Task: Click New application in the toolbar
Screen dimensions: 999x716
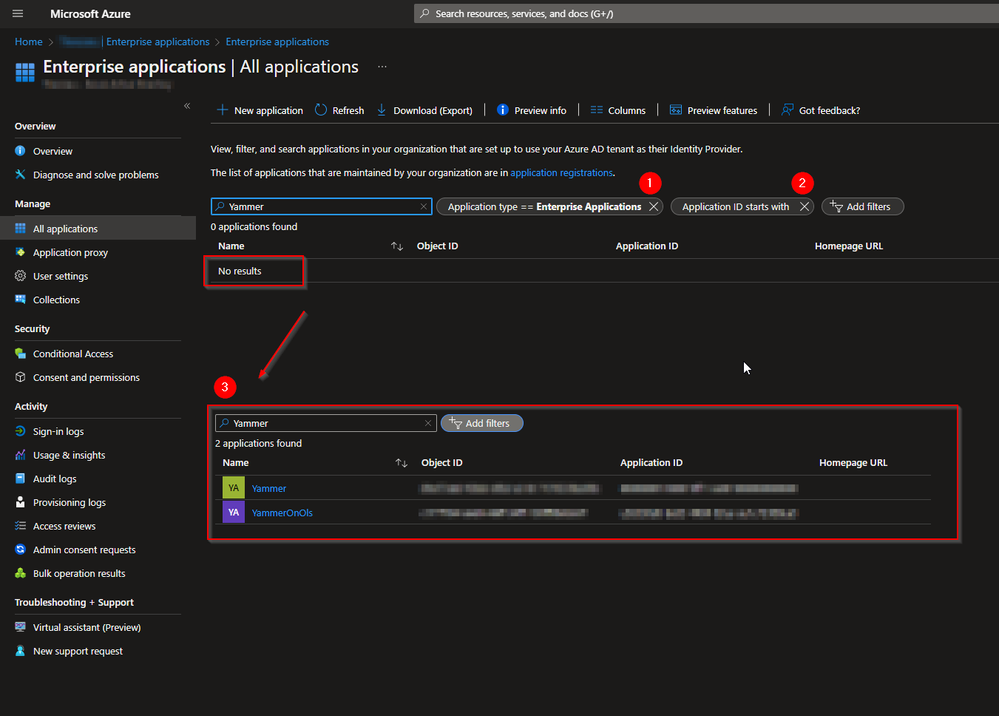Action: [260, 110]
